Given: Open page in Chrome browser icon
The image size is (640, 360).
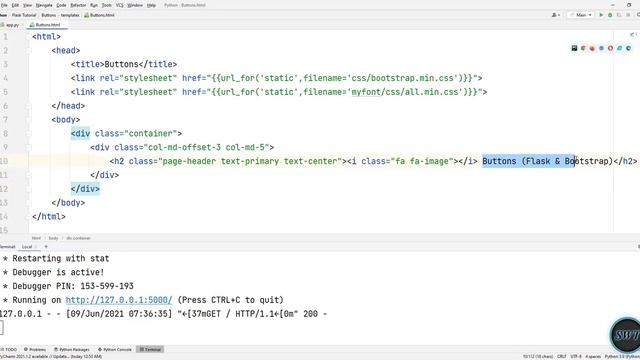Looking at the screenshot, I should click(583, 48).
